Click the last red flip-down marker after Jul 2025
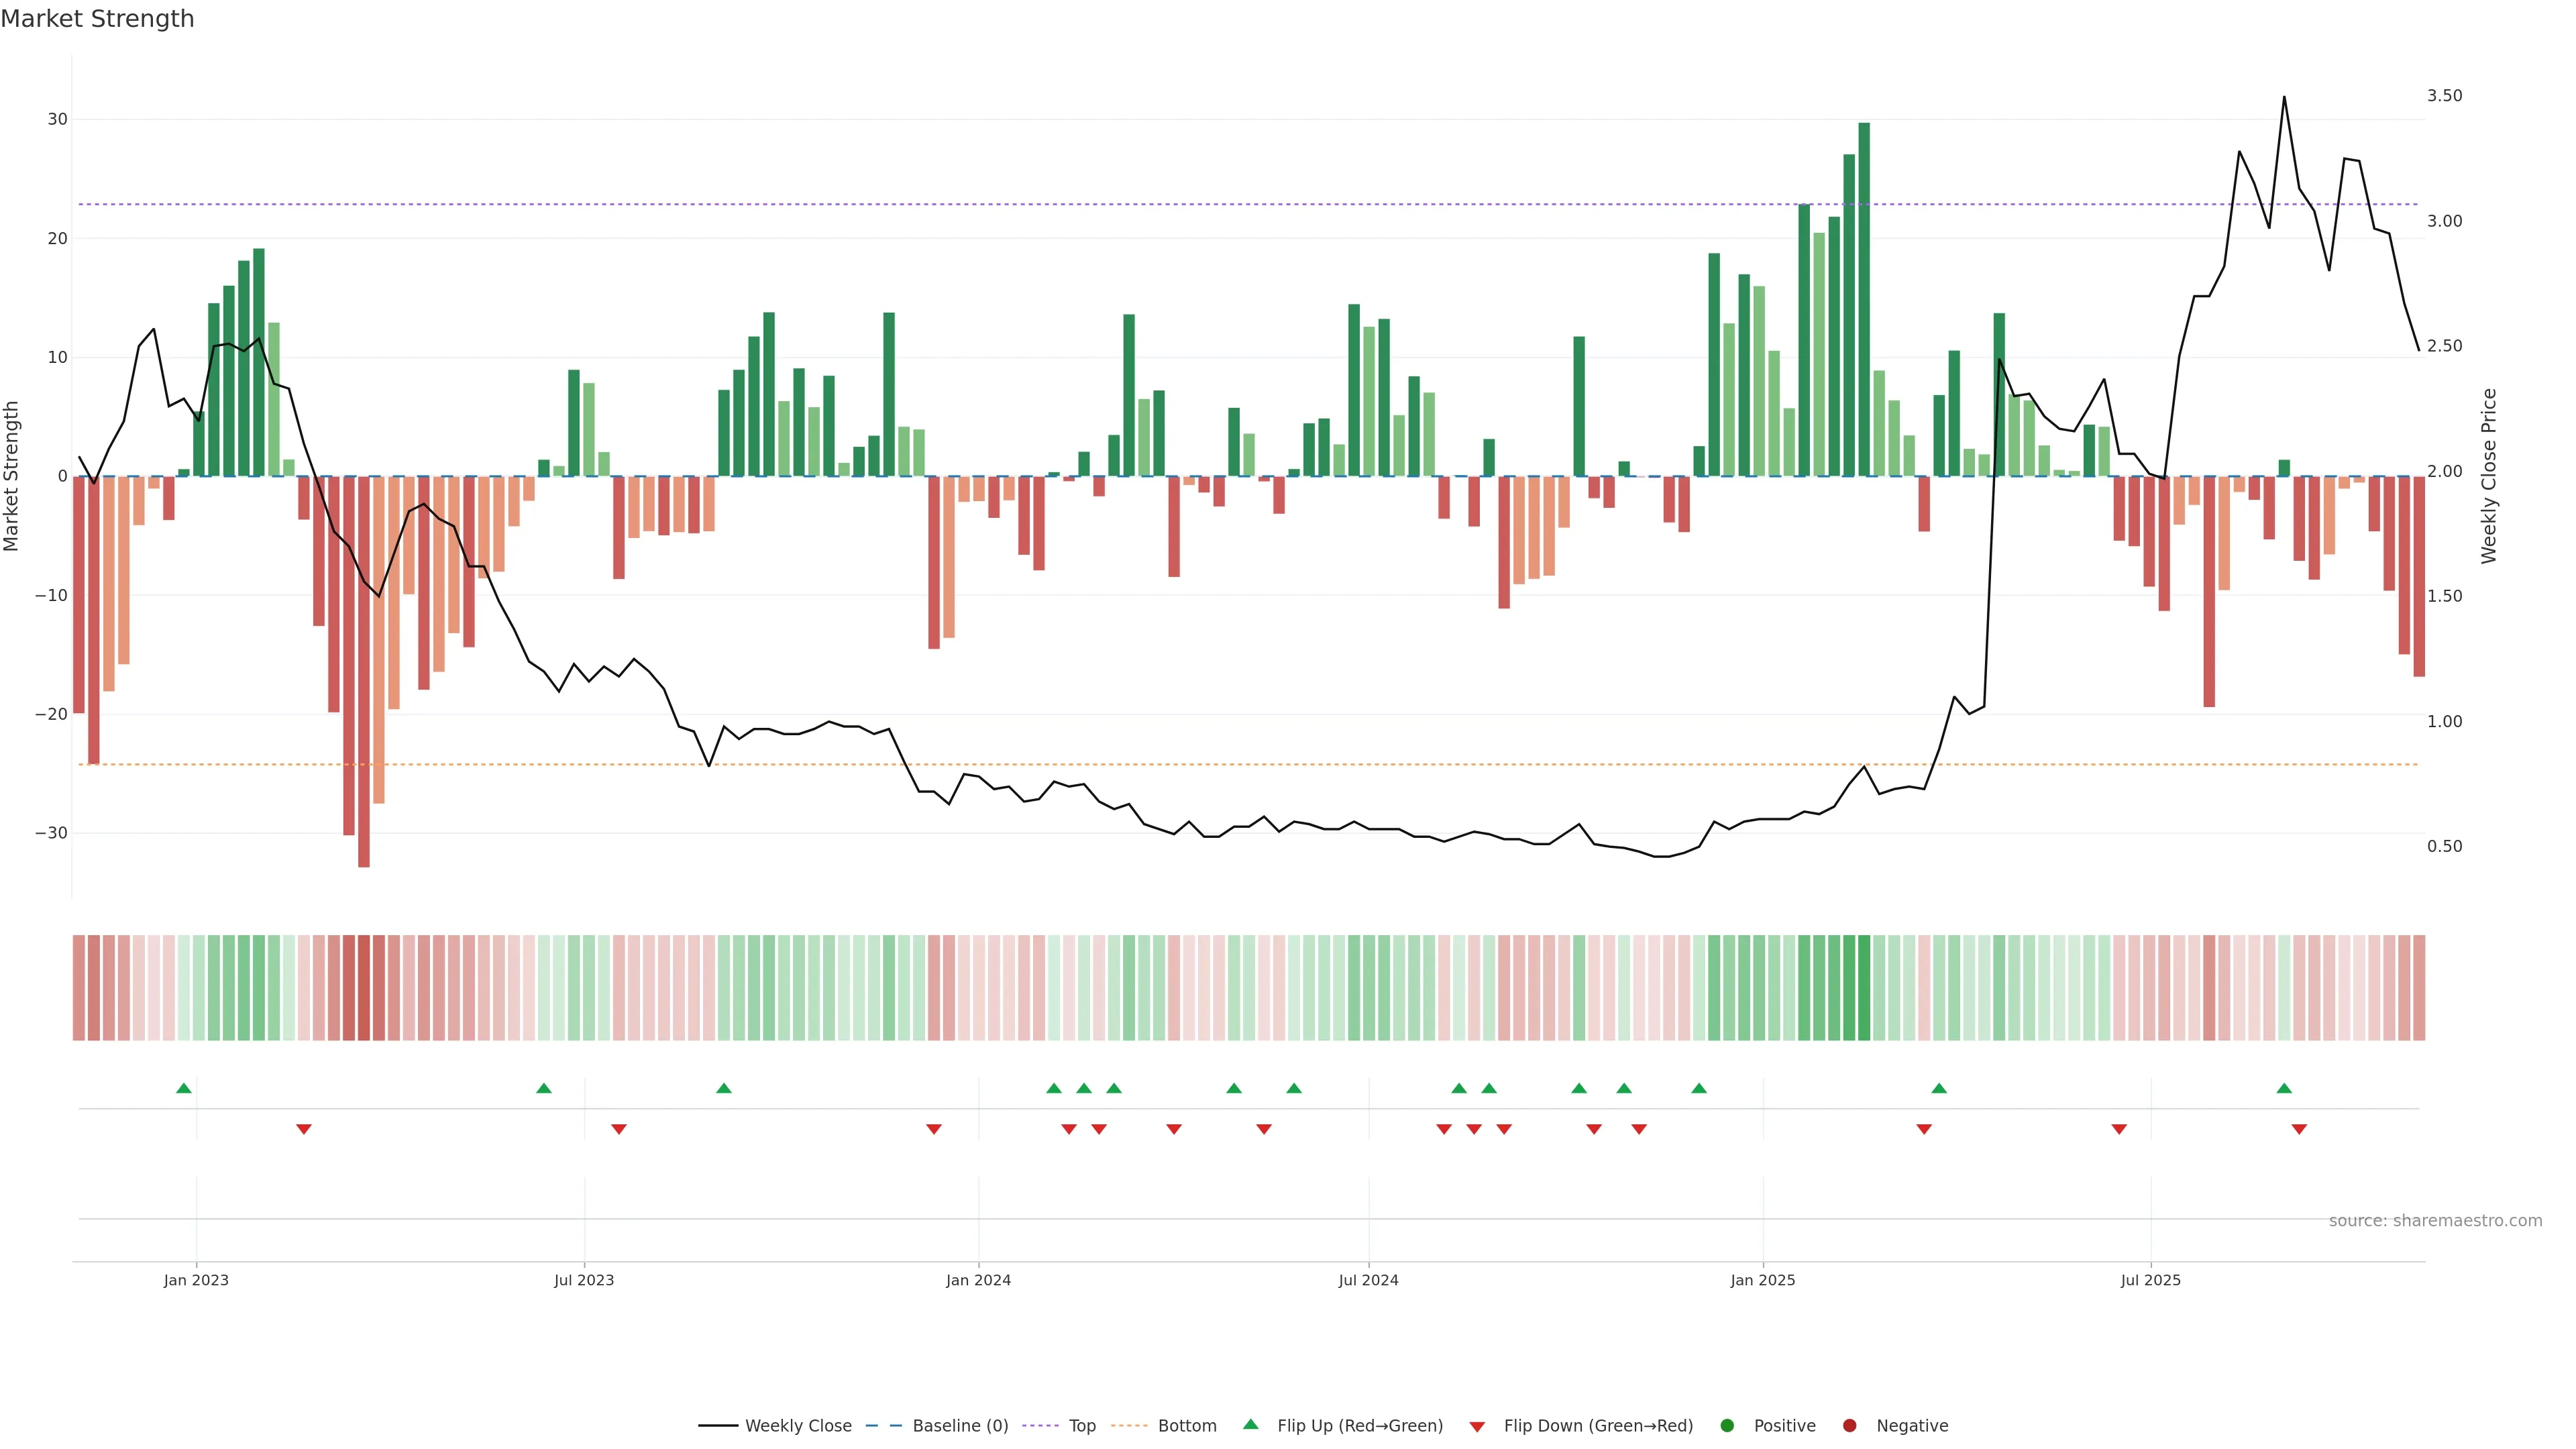Image resolution: width=2576 pixels, height=1449 pixels. point(2299,1129)
